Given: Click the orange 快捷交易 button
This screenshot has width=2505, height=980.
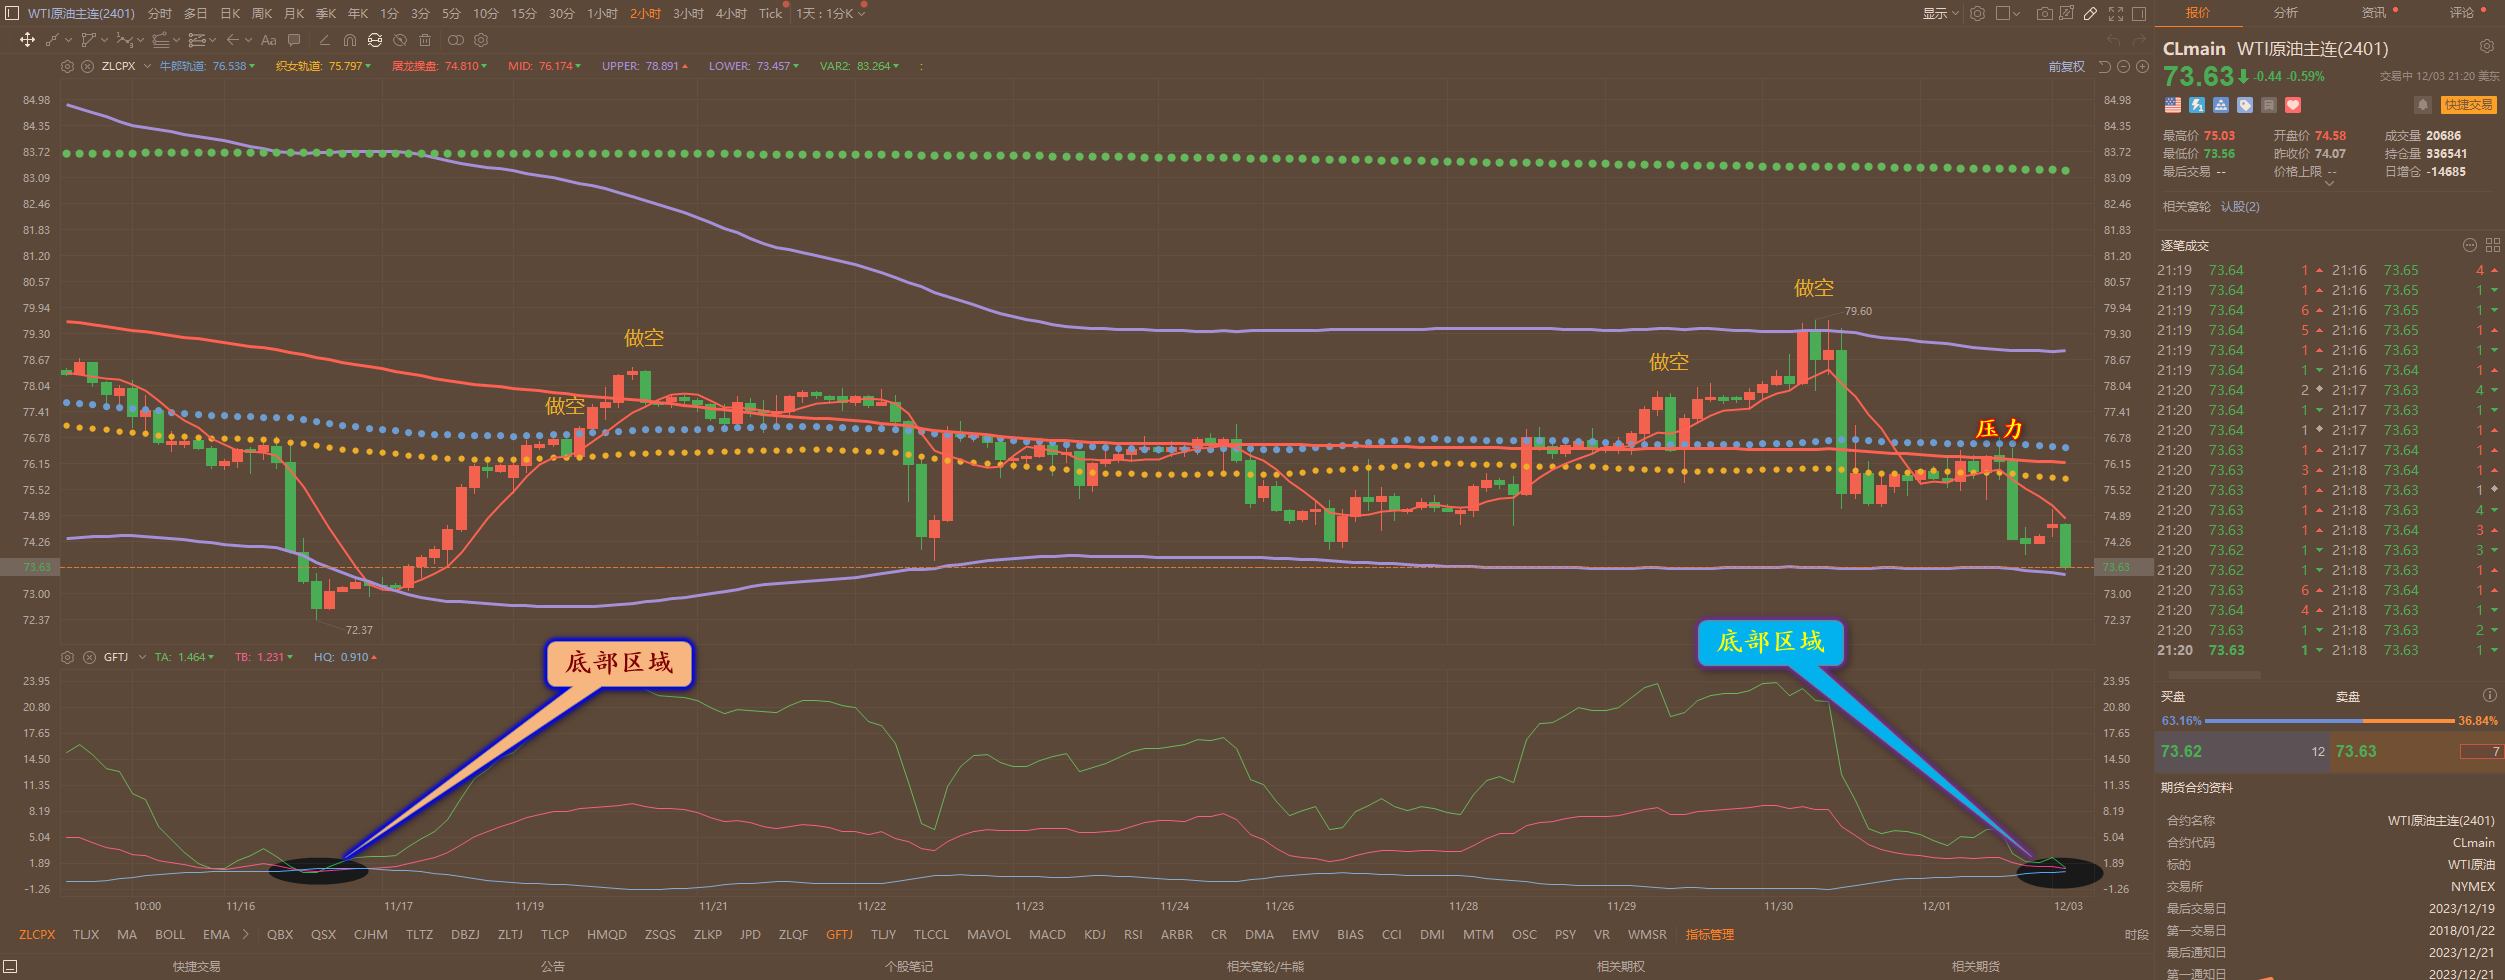Looking at the screenshot, I should click(2468, 105).
